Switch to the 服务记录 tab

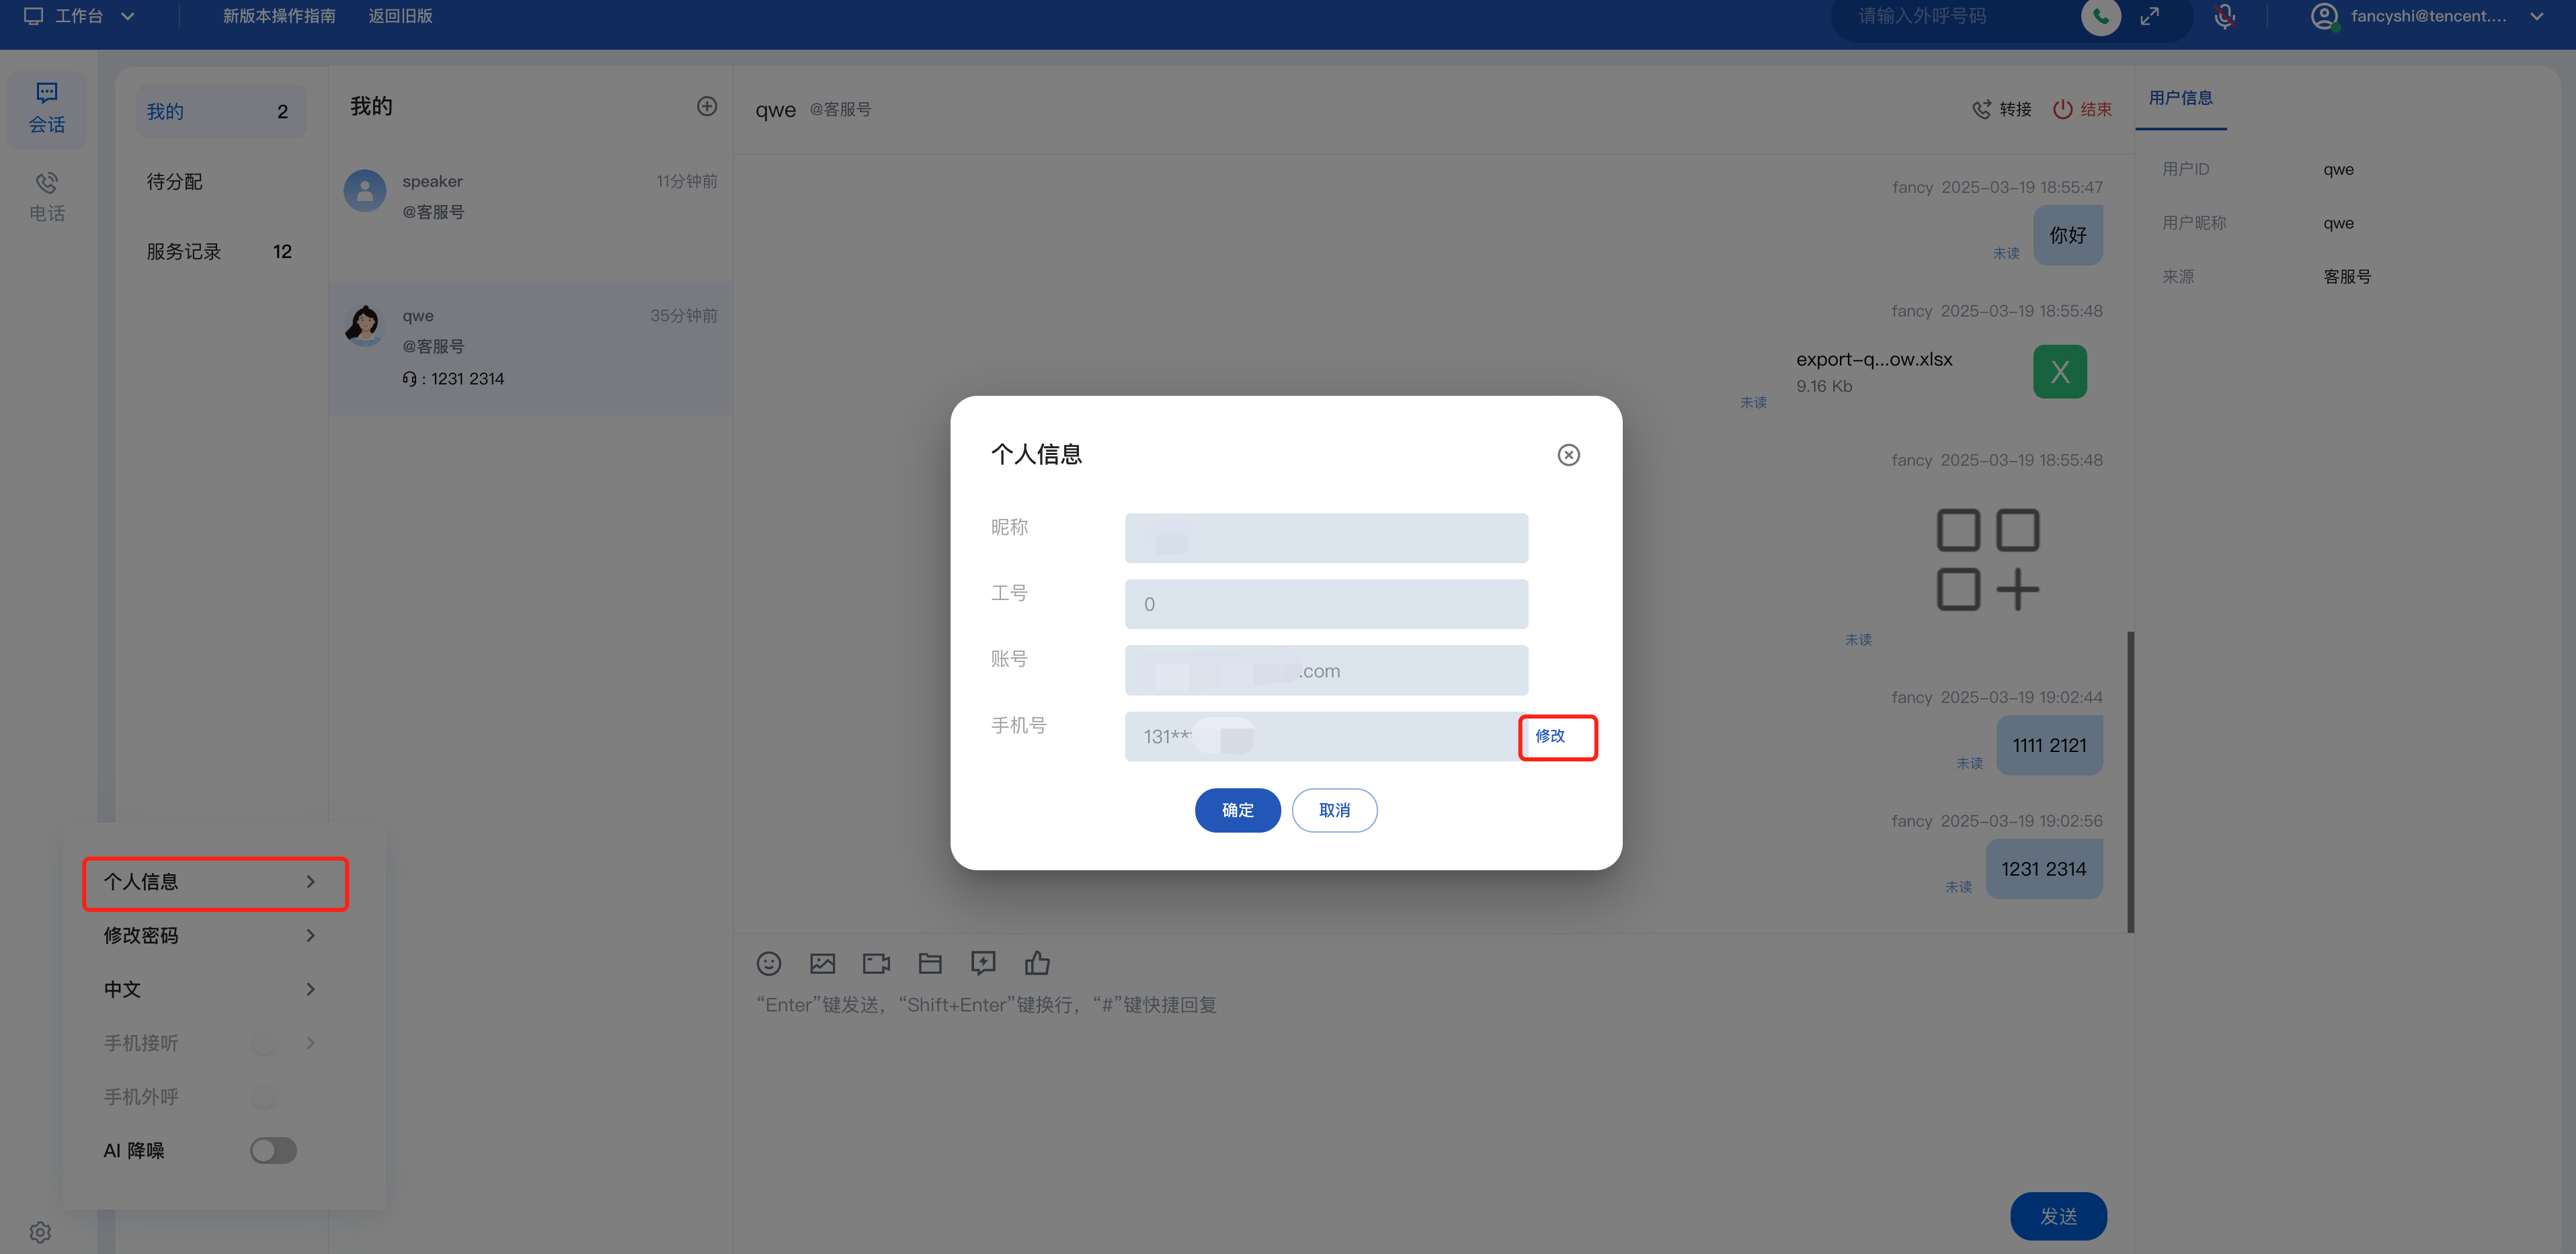184,252
